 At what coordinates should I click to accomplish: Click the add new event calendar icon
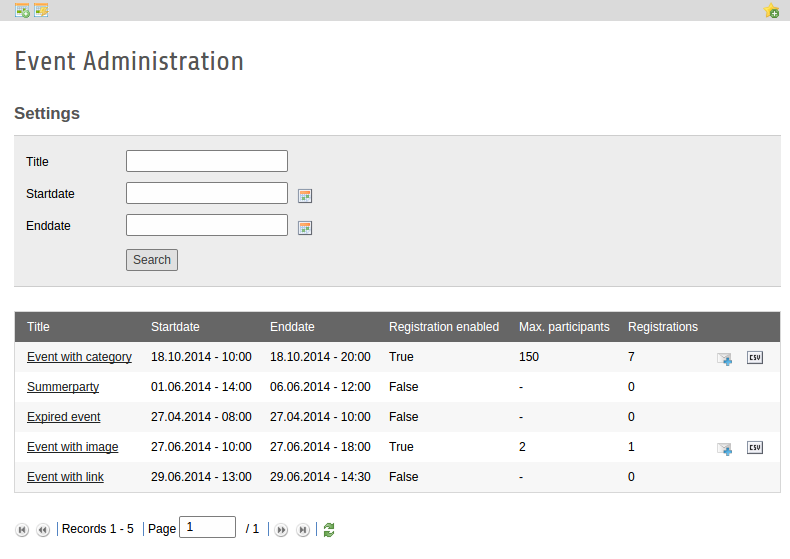point(22,10)
